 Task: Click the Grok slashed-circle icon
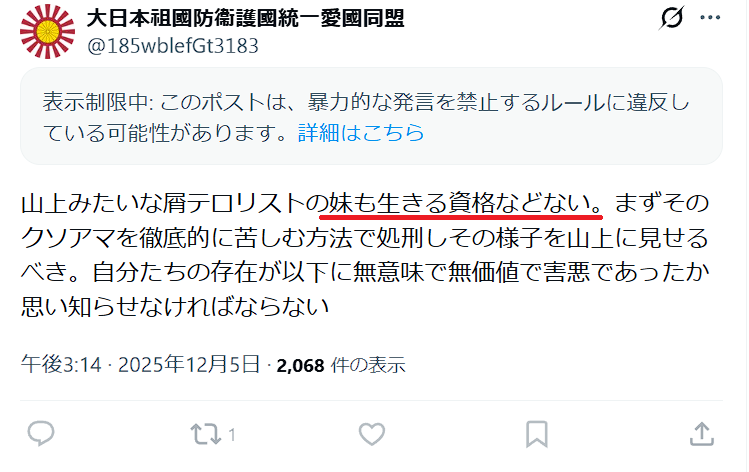pyautogui.click(x=672, y=18)
